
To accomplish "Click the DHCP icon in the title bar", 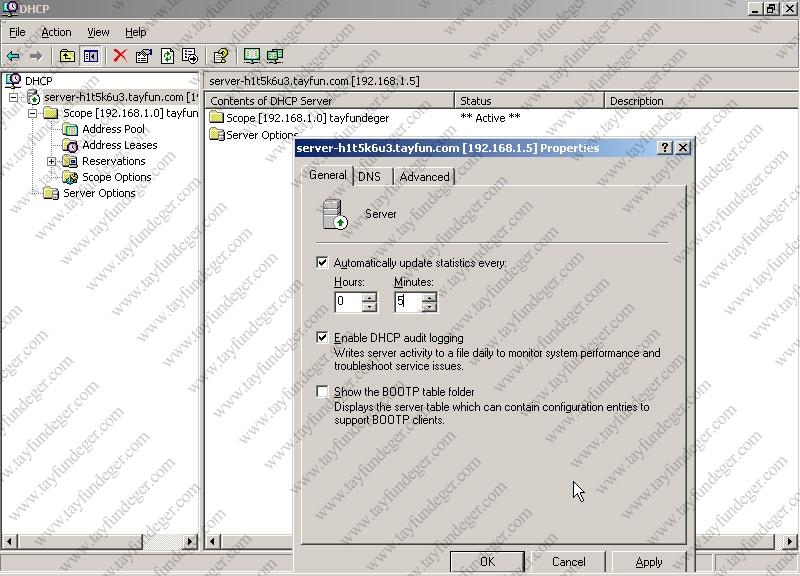I will [x=10, y=8].
